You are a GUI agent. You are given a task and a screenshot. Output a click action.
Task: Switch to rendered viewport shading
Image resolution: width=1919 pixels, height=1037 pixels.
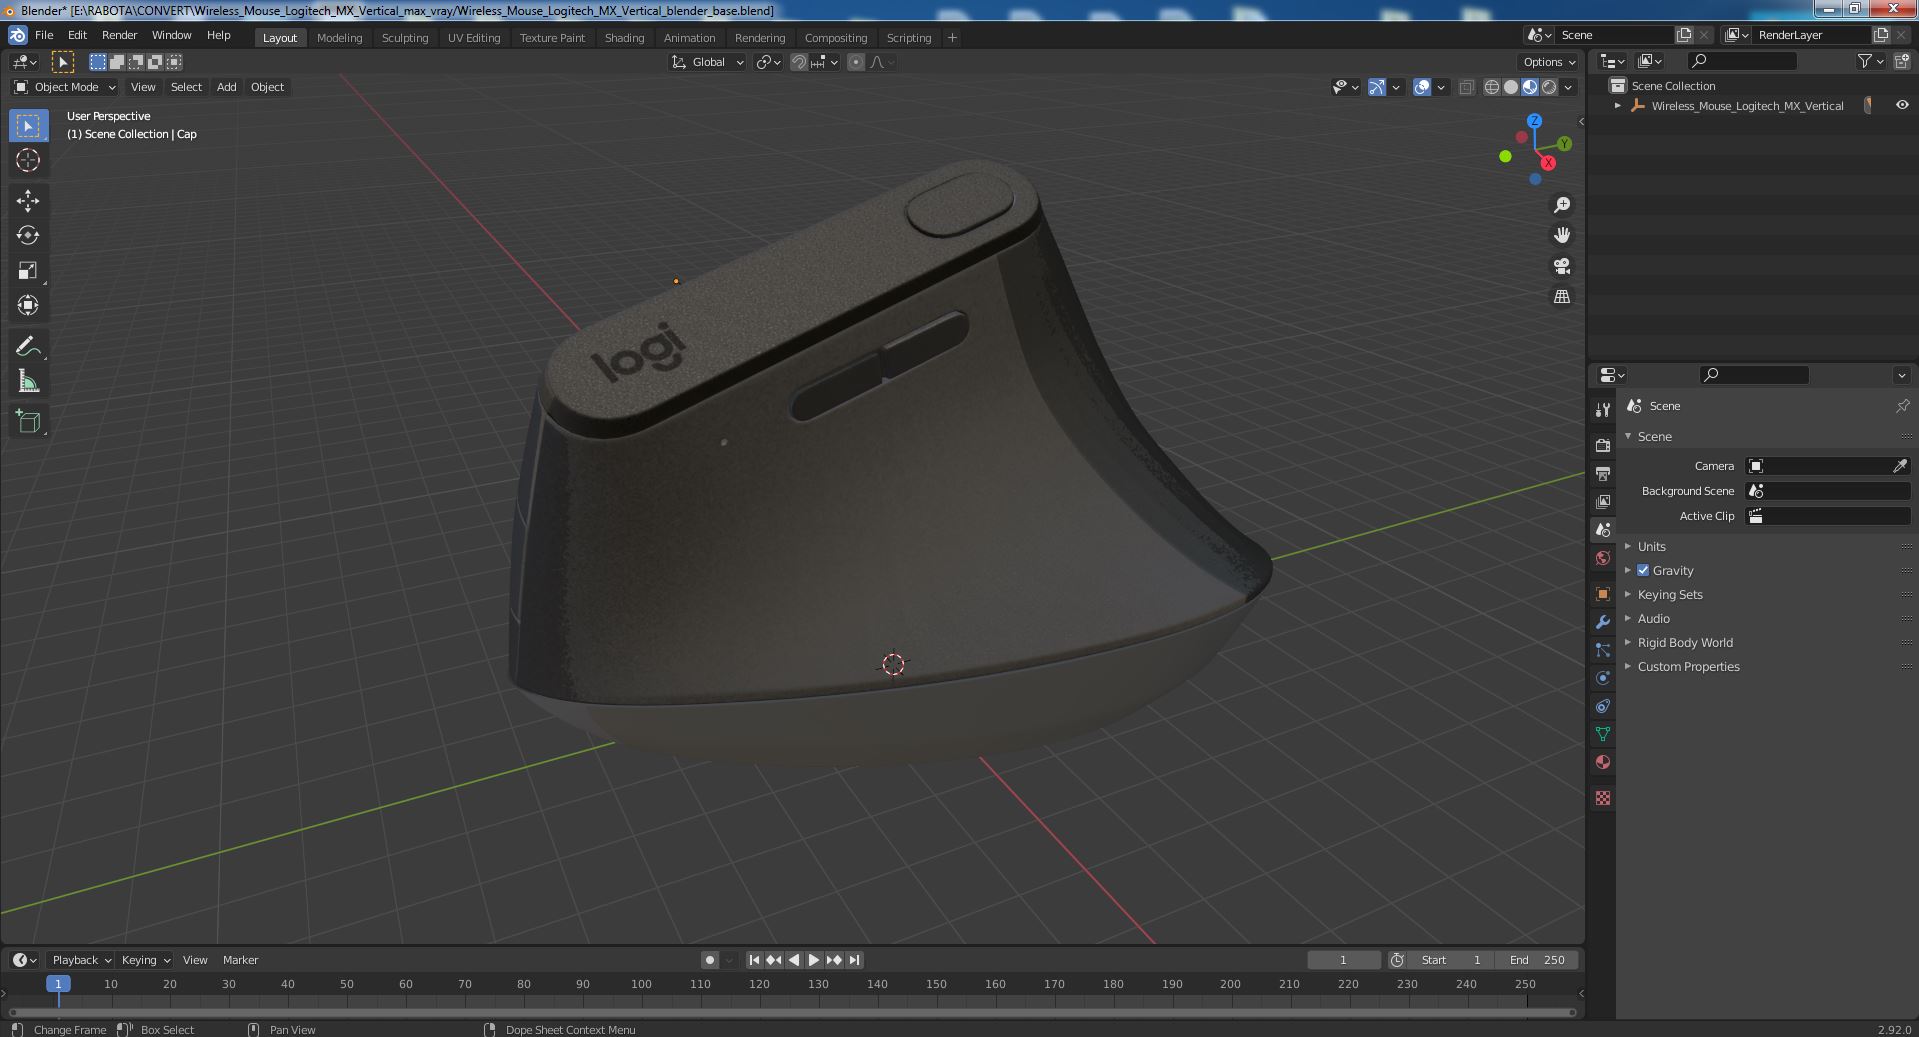coord(1549,87)
